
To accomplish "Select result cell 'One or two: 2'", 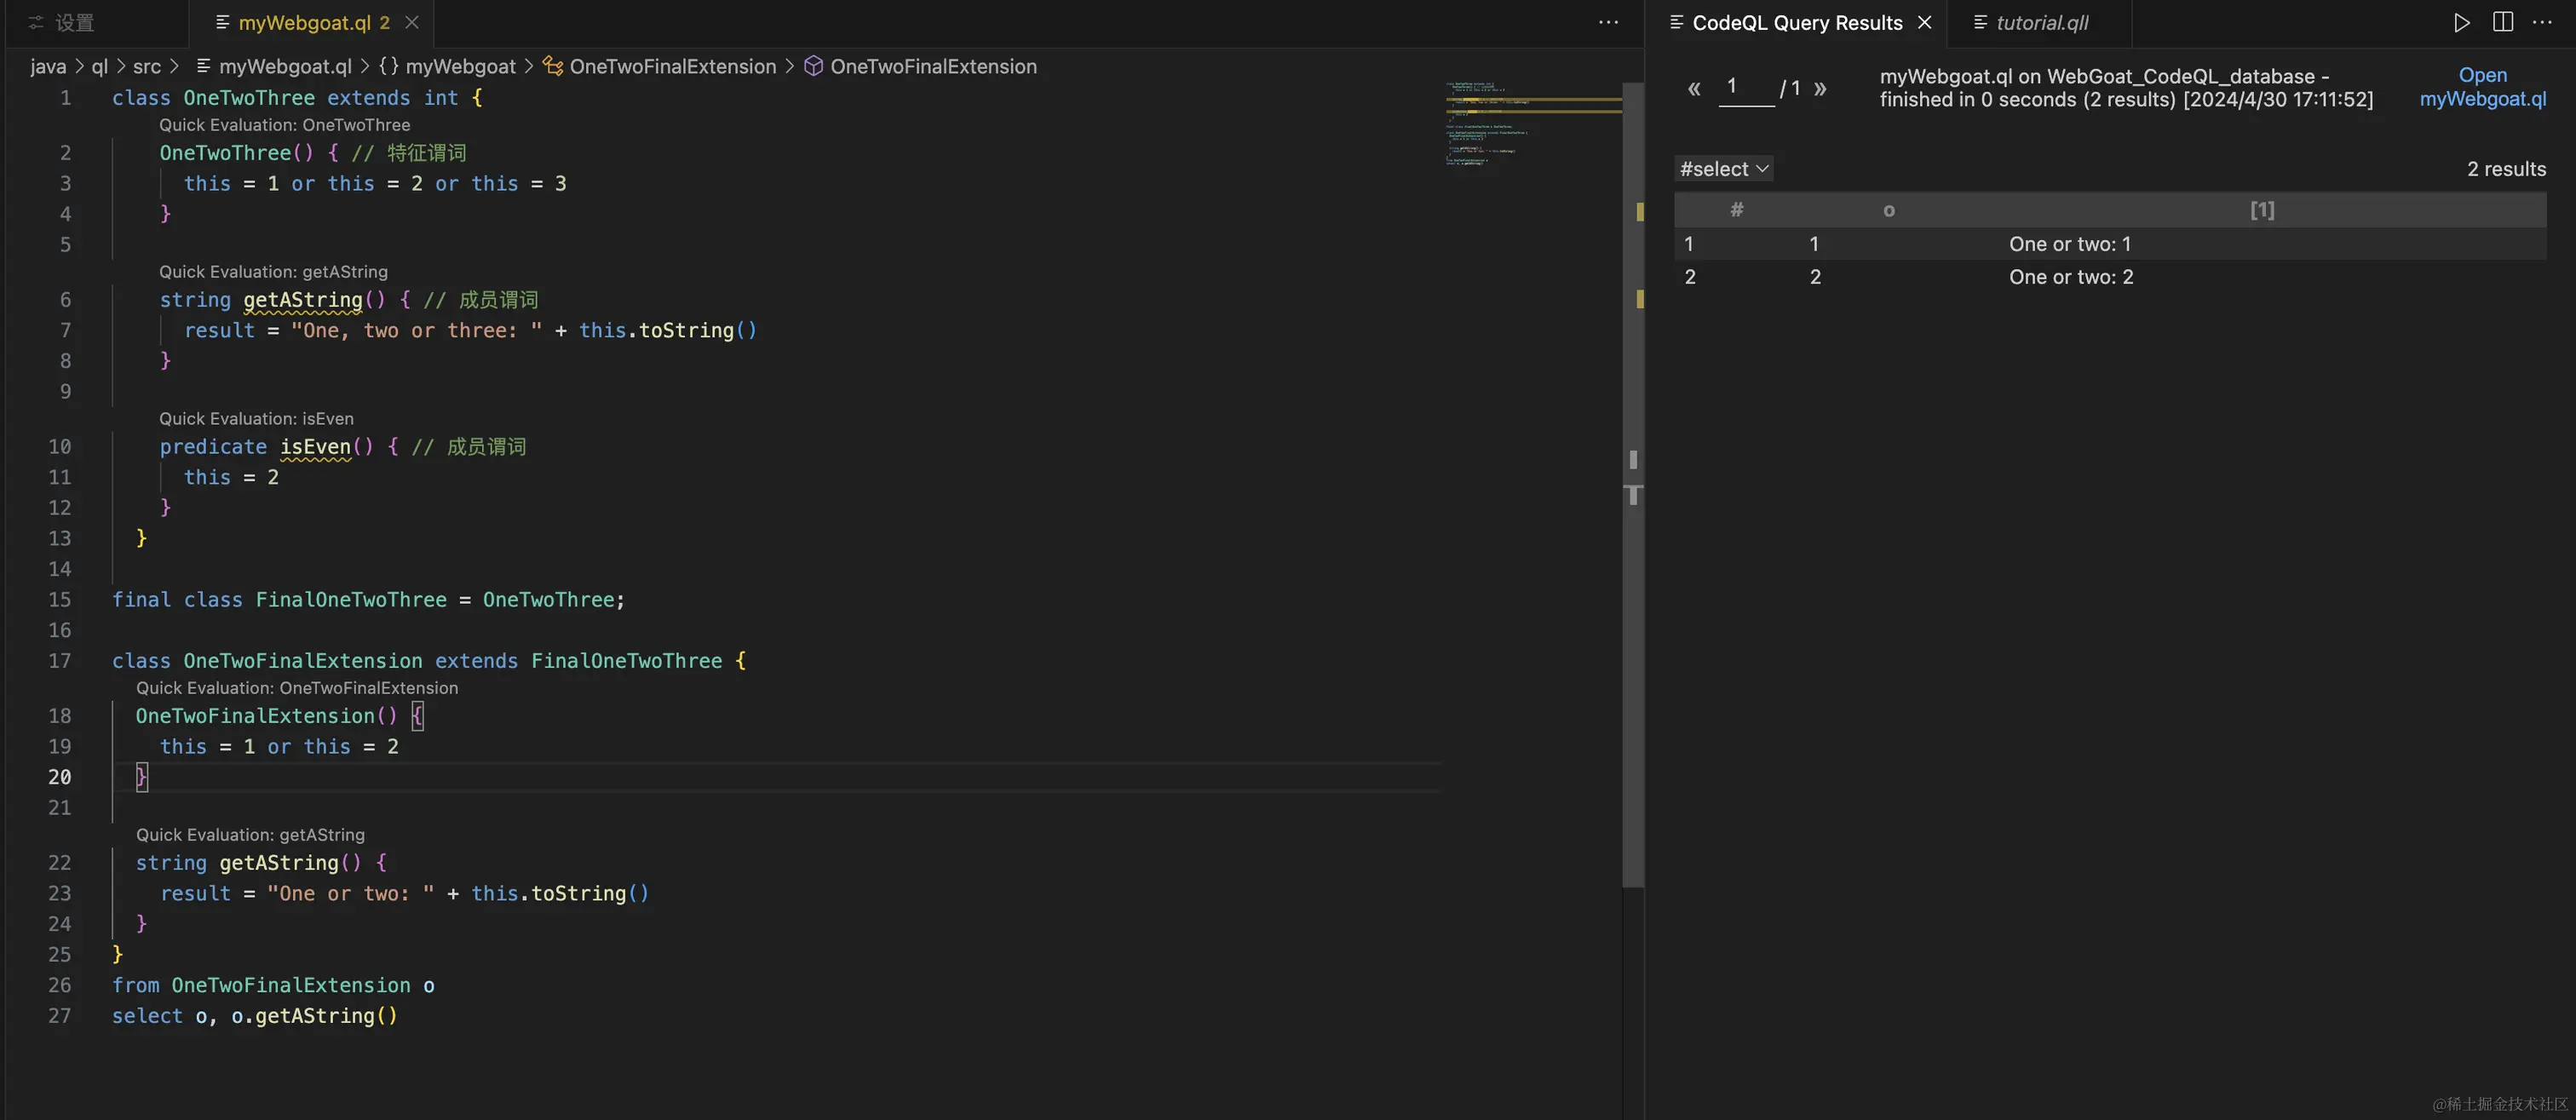I will click(x=2071, y=277).
